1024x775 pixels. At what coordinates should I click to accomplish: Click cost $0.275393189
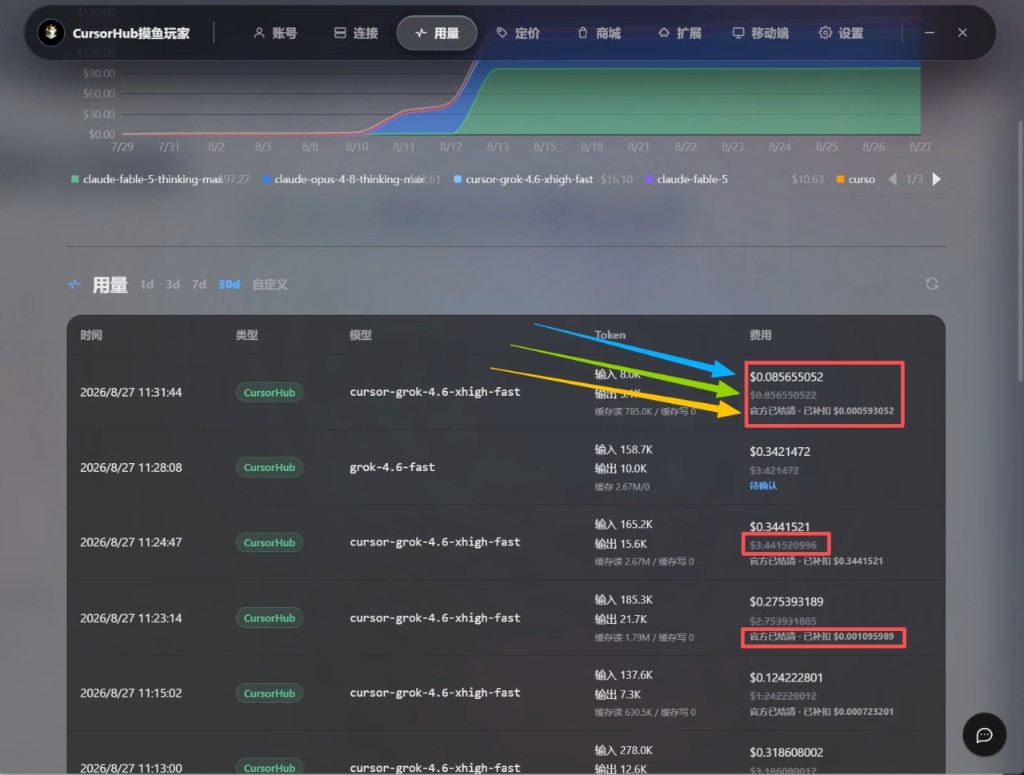(786, 602)
